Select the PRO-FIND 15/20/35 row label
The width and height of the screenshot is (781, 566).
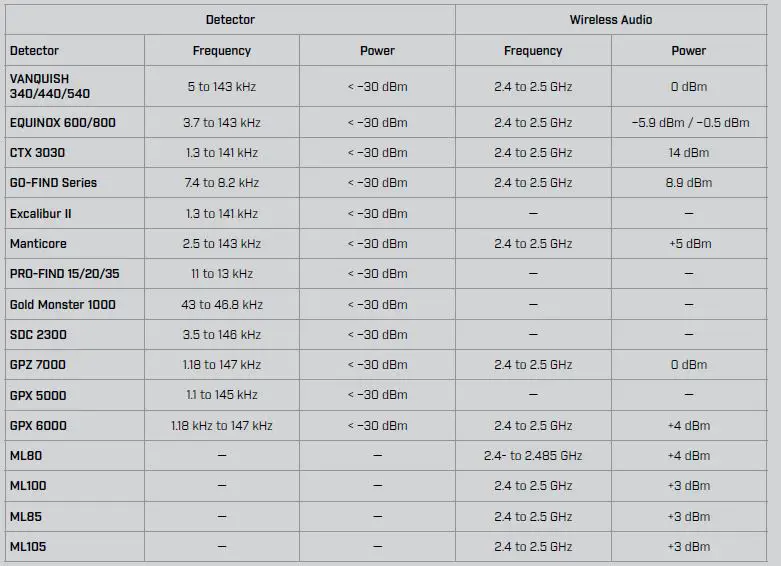pyautogui.click(x=64, y=274)
